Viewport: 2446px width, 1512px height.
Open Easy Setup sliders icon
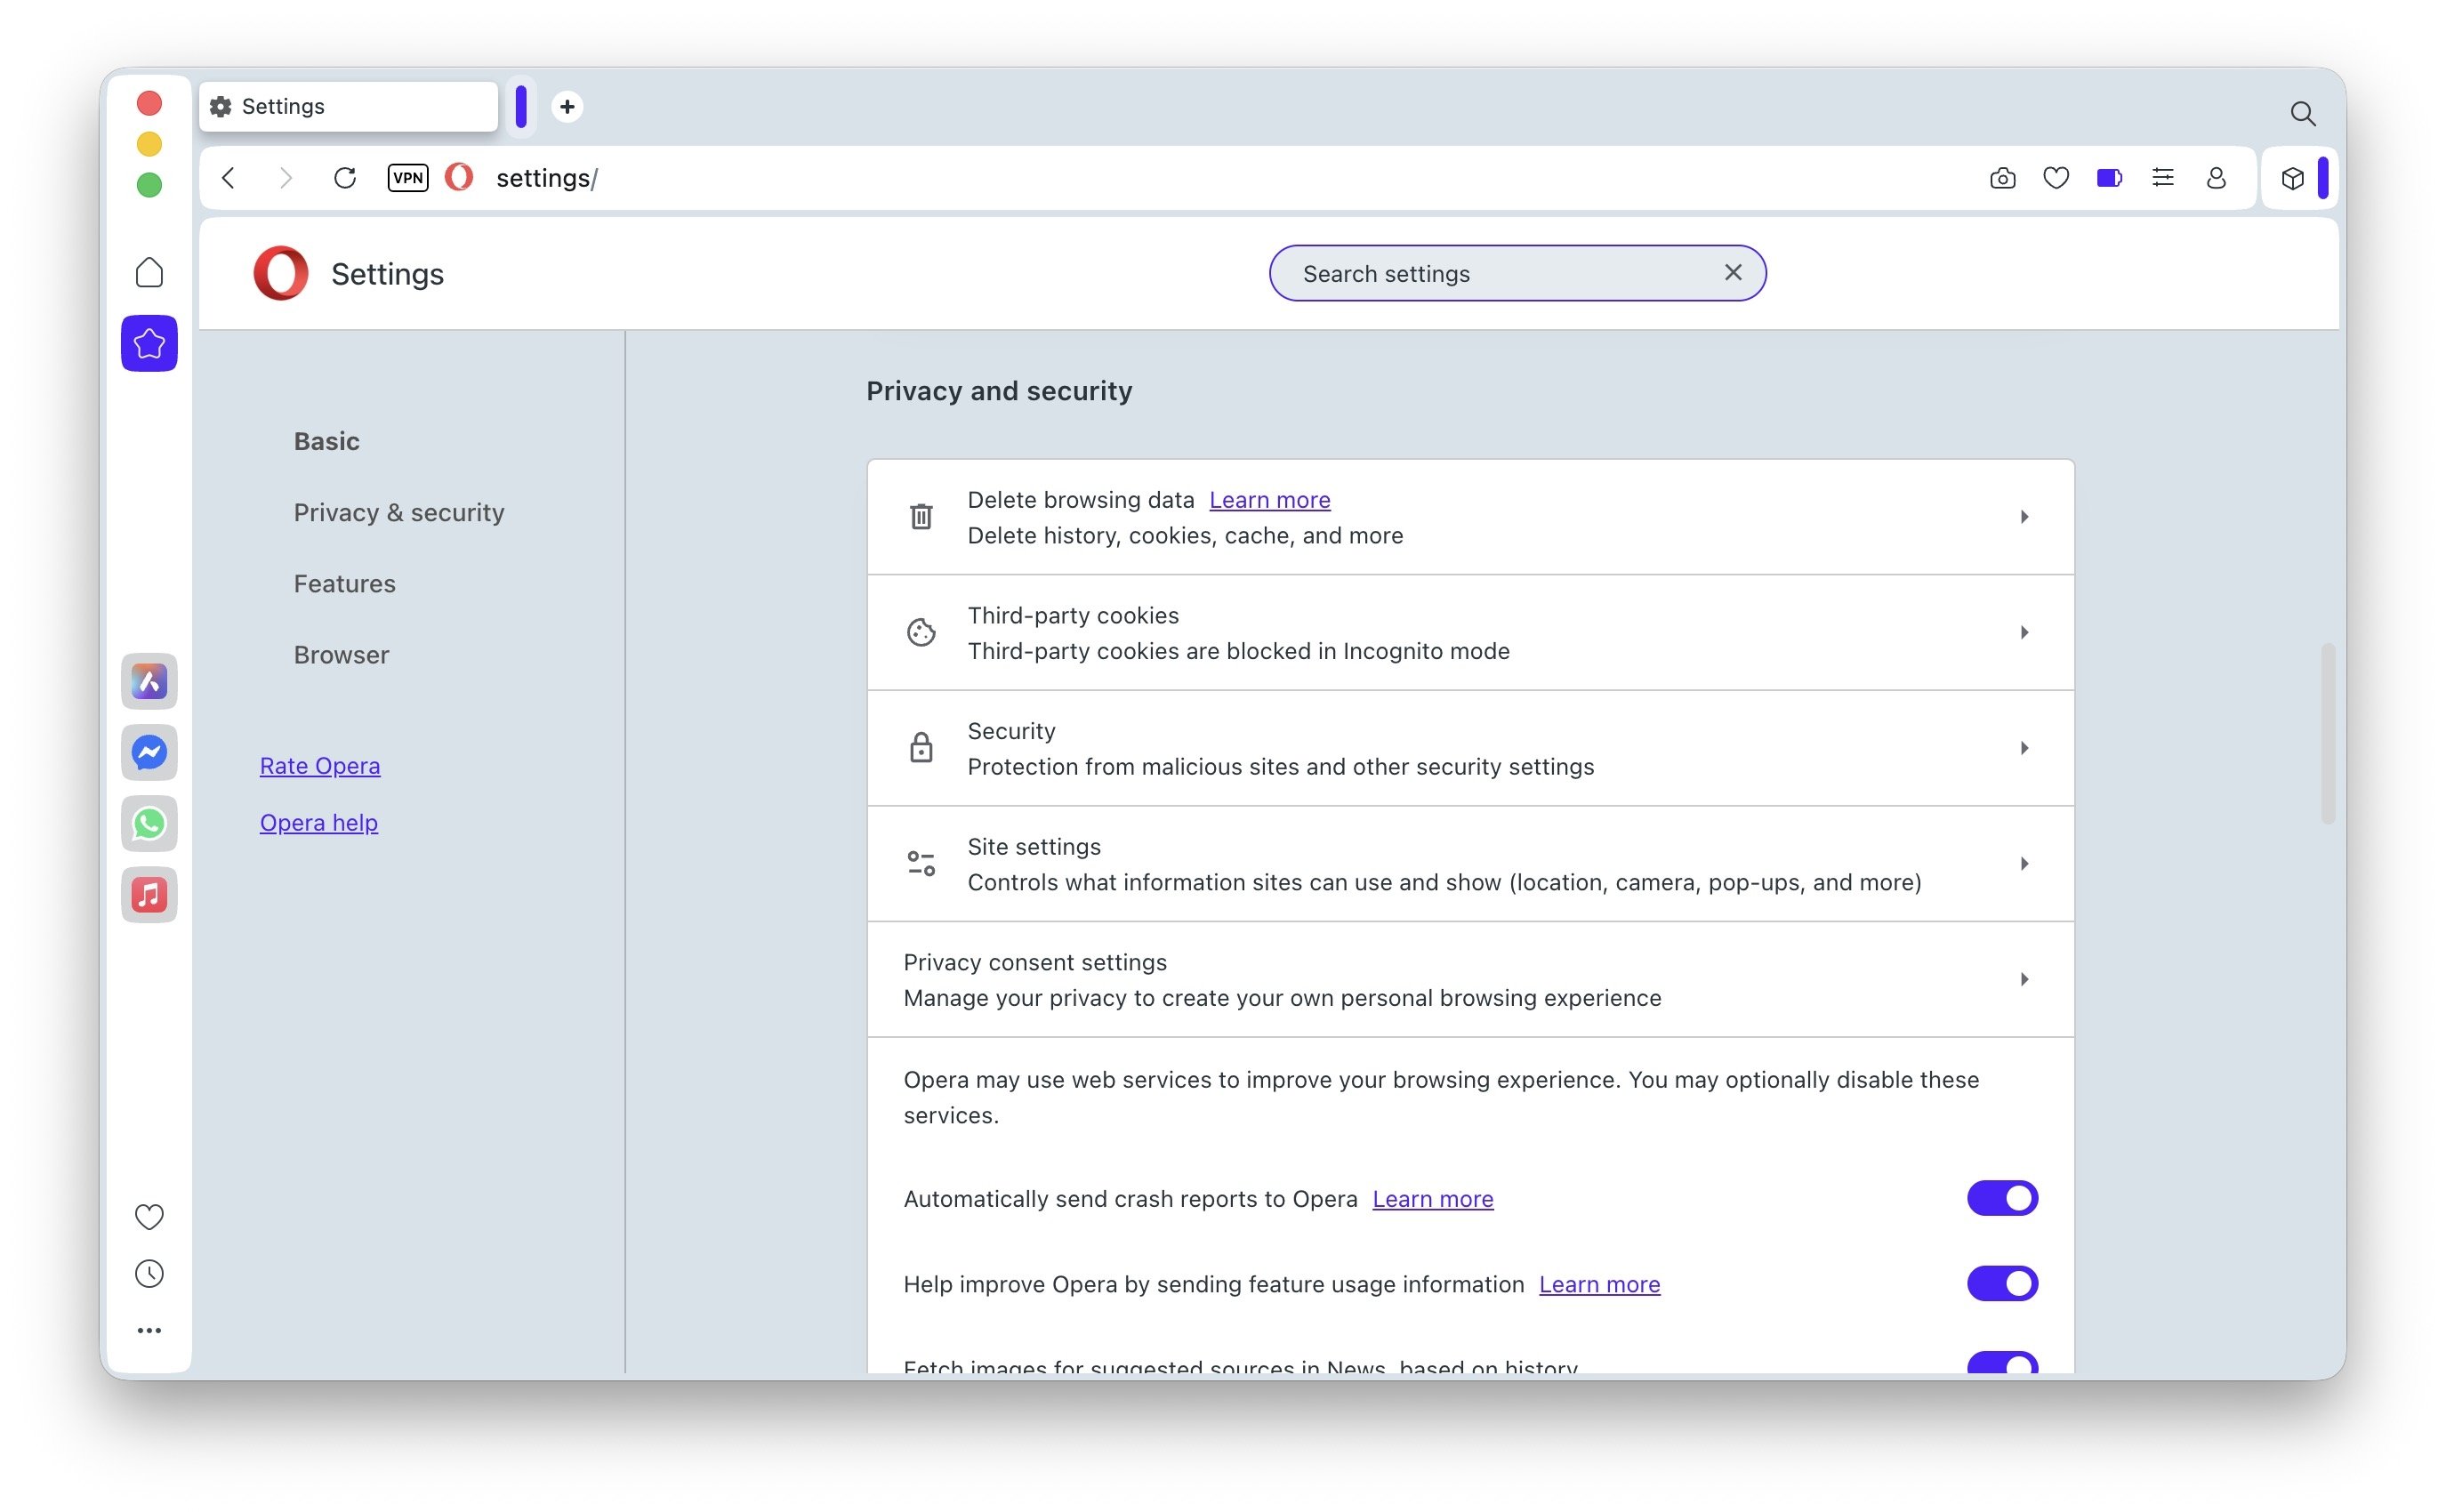coord(2162,178)
